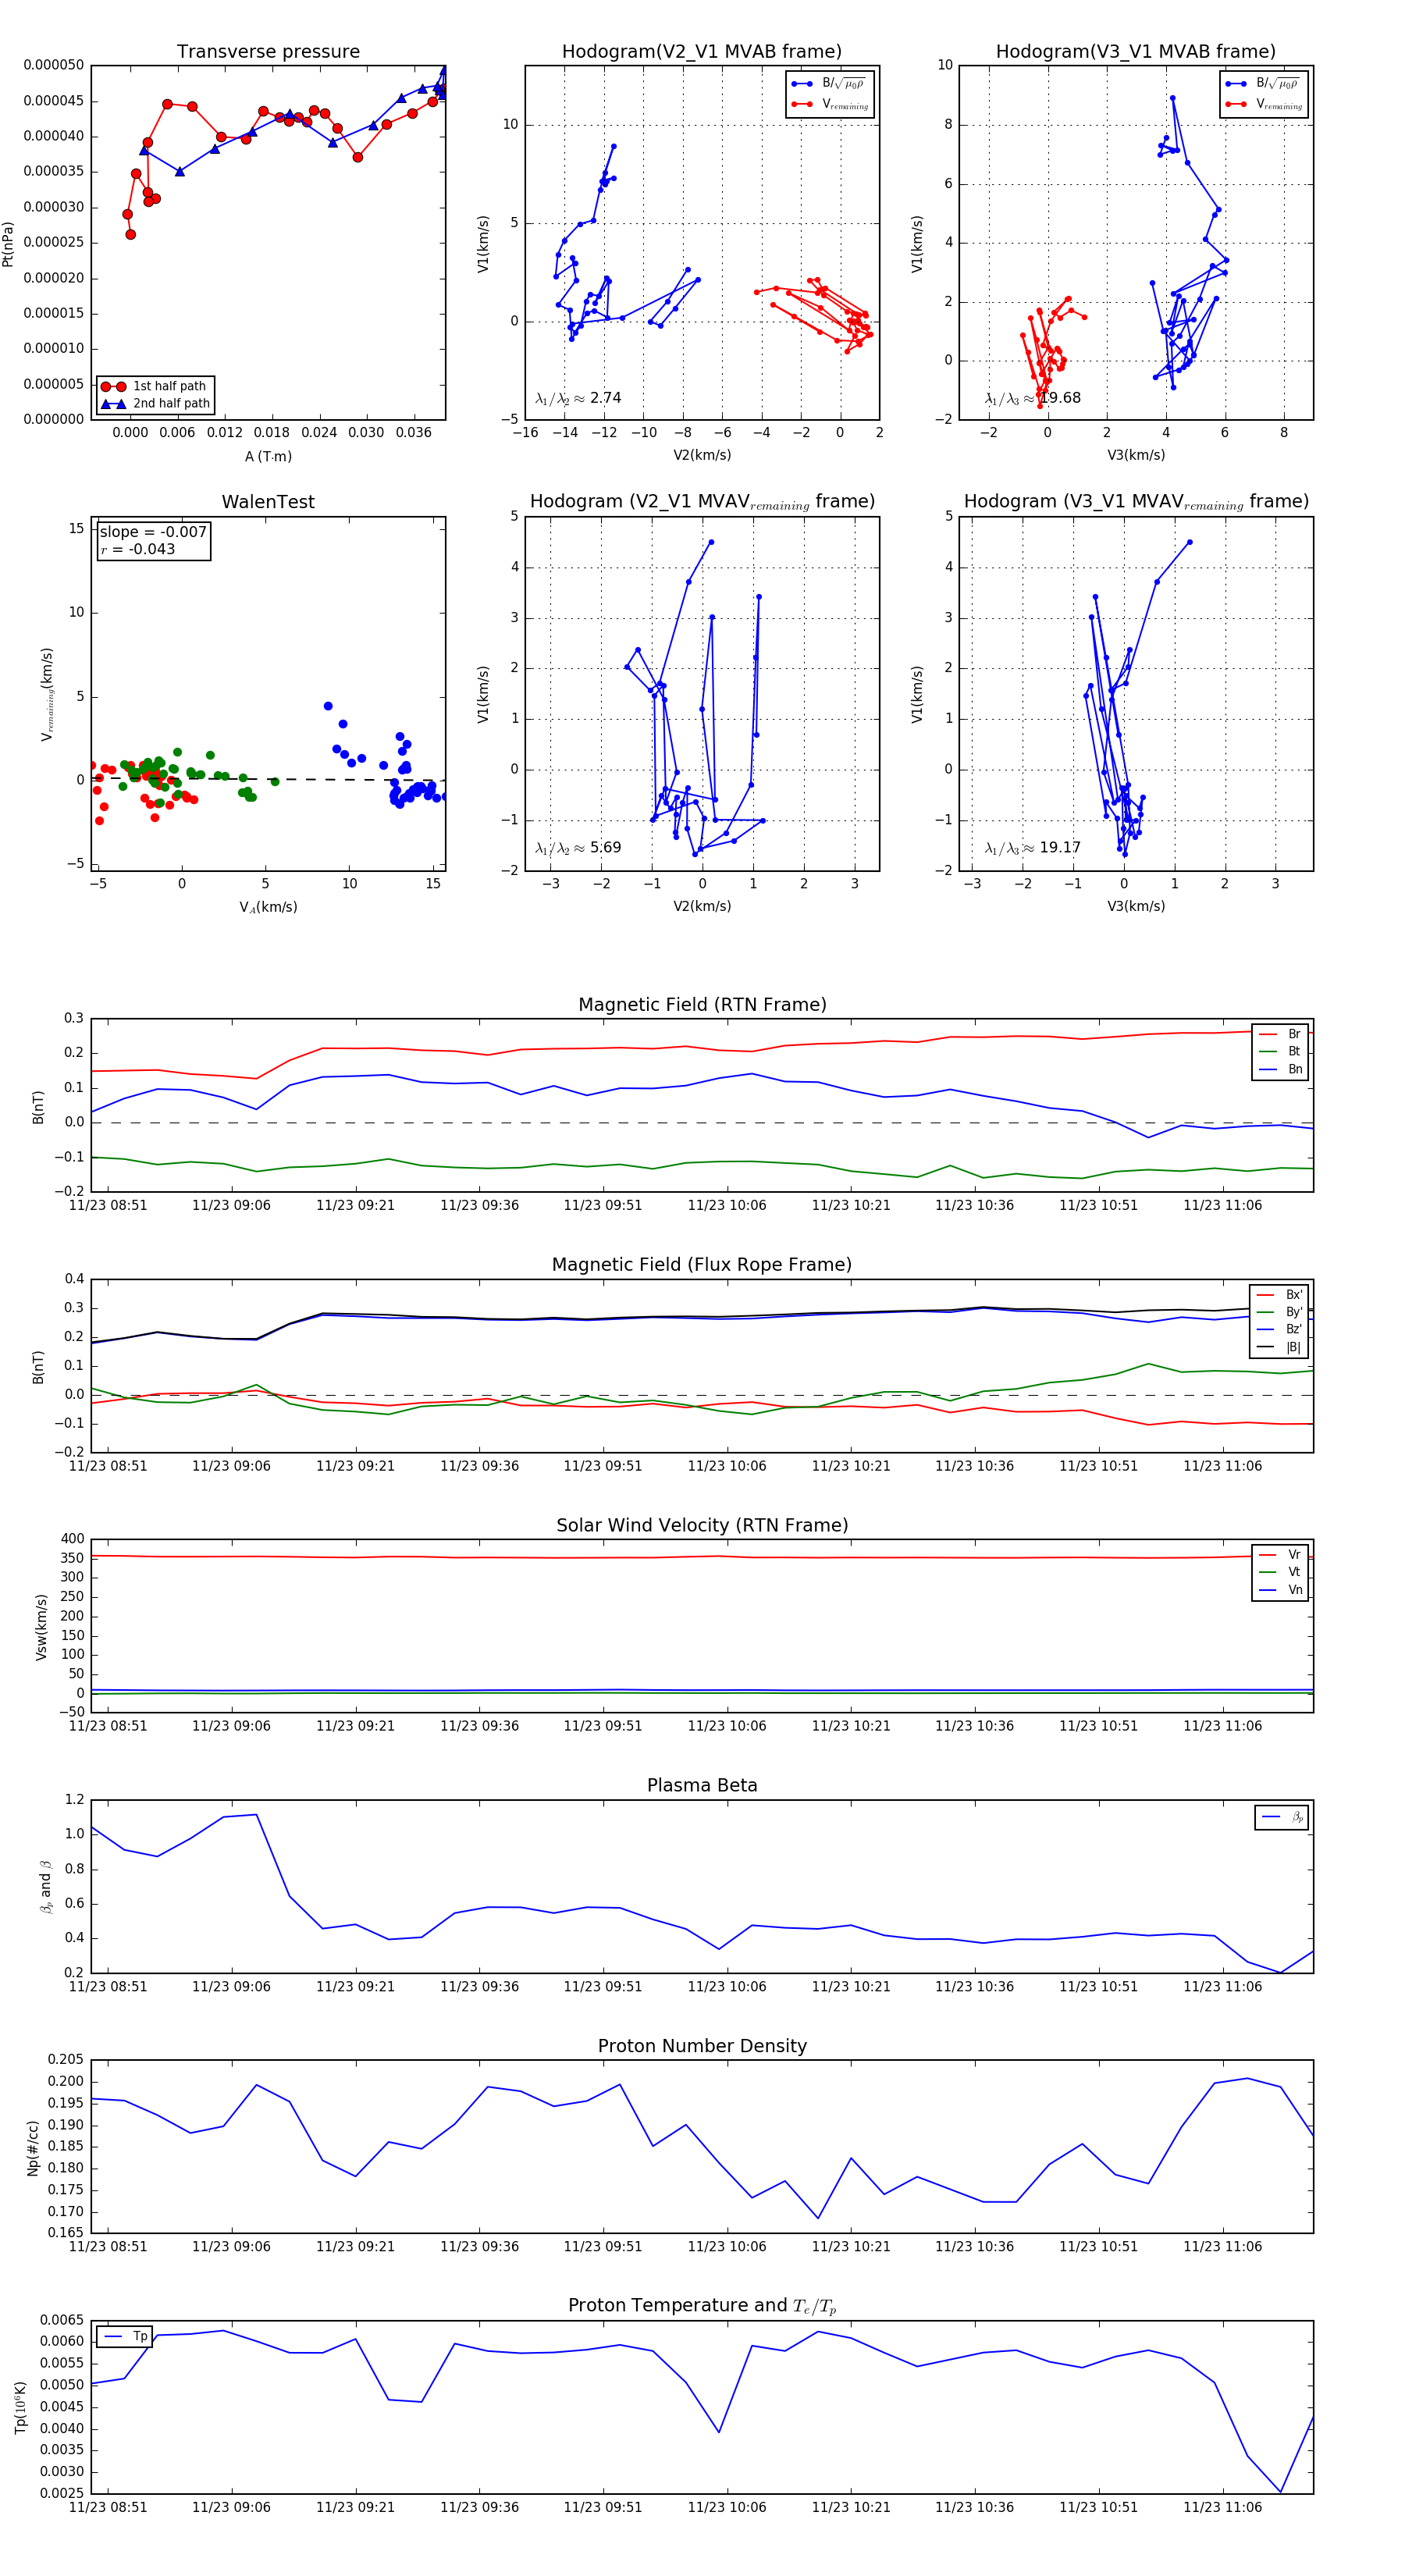Click the 'Tp' legend entry

125,2336
